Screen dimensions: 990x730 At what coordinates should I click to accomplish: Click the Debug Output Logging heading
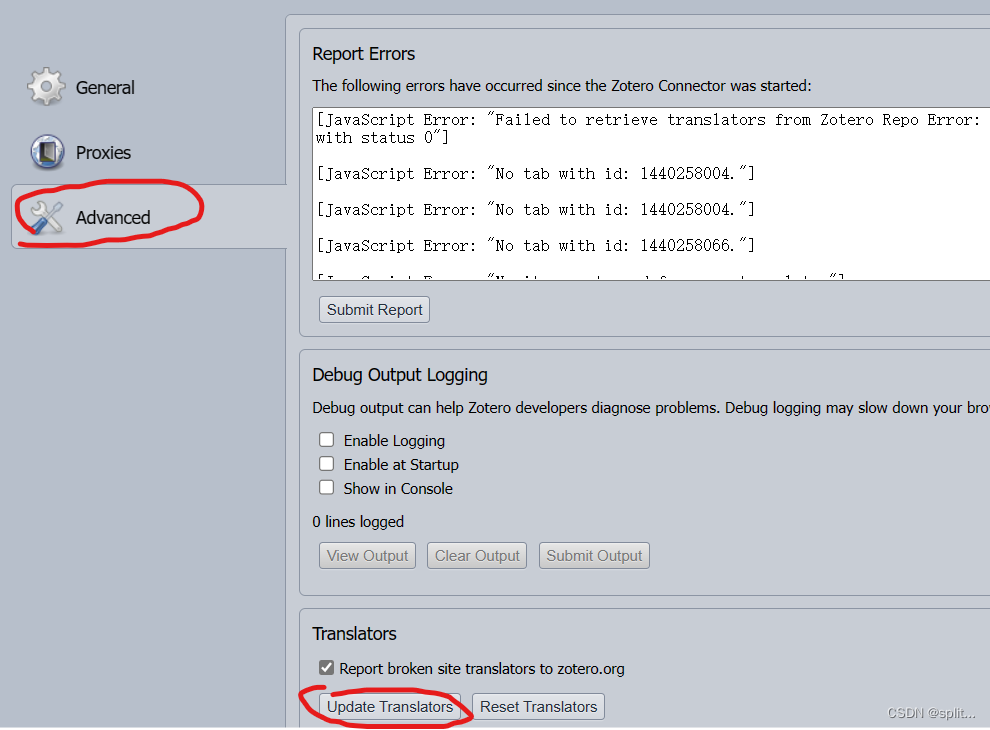click(x=400, y=375)
